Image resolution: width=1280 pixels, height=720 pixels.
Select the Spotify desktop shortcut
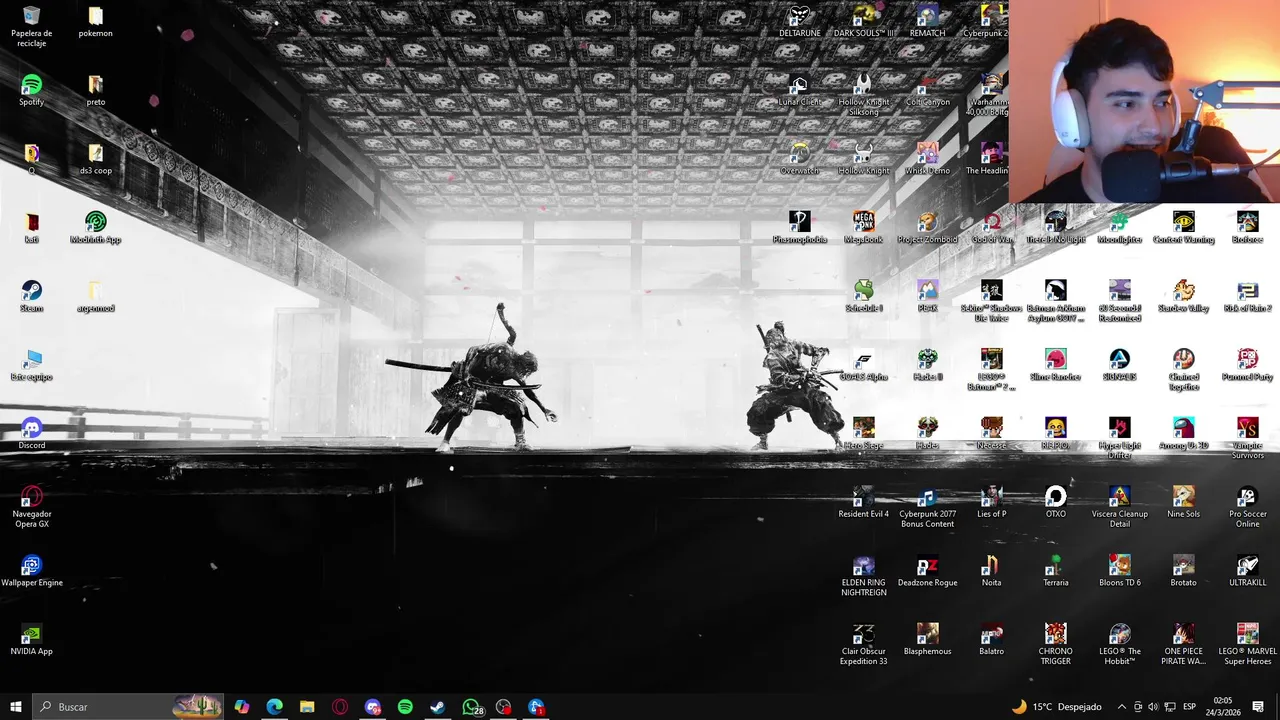pyautogui.click(x=31, y=91)
